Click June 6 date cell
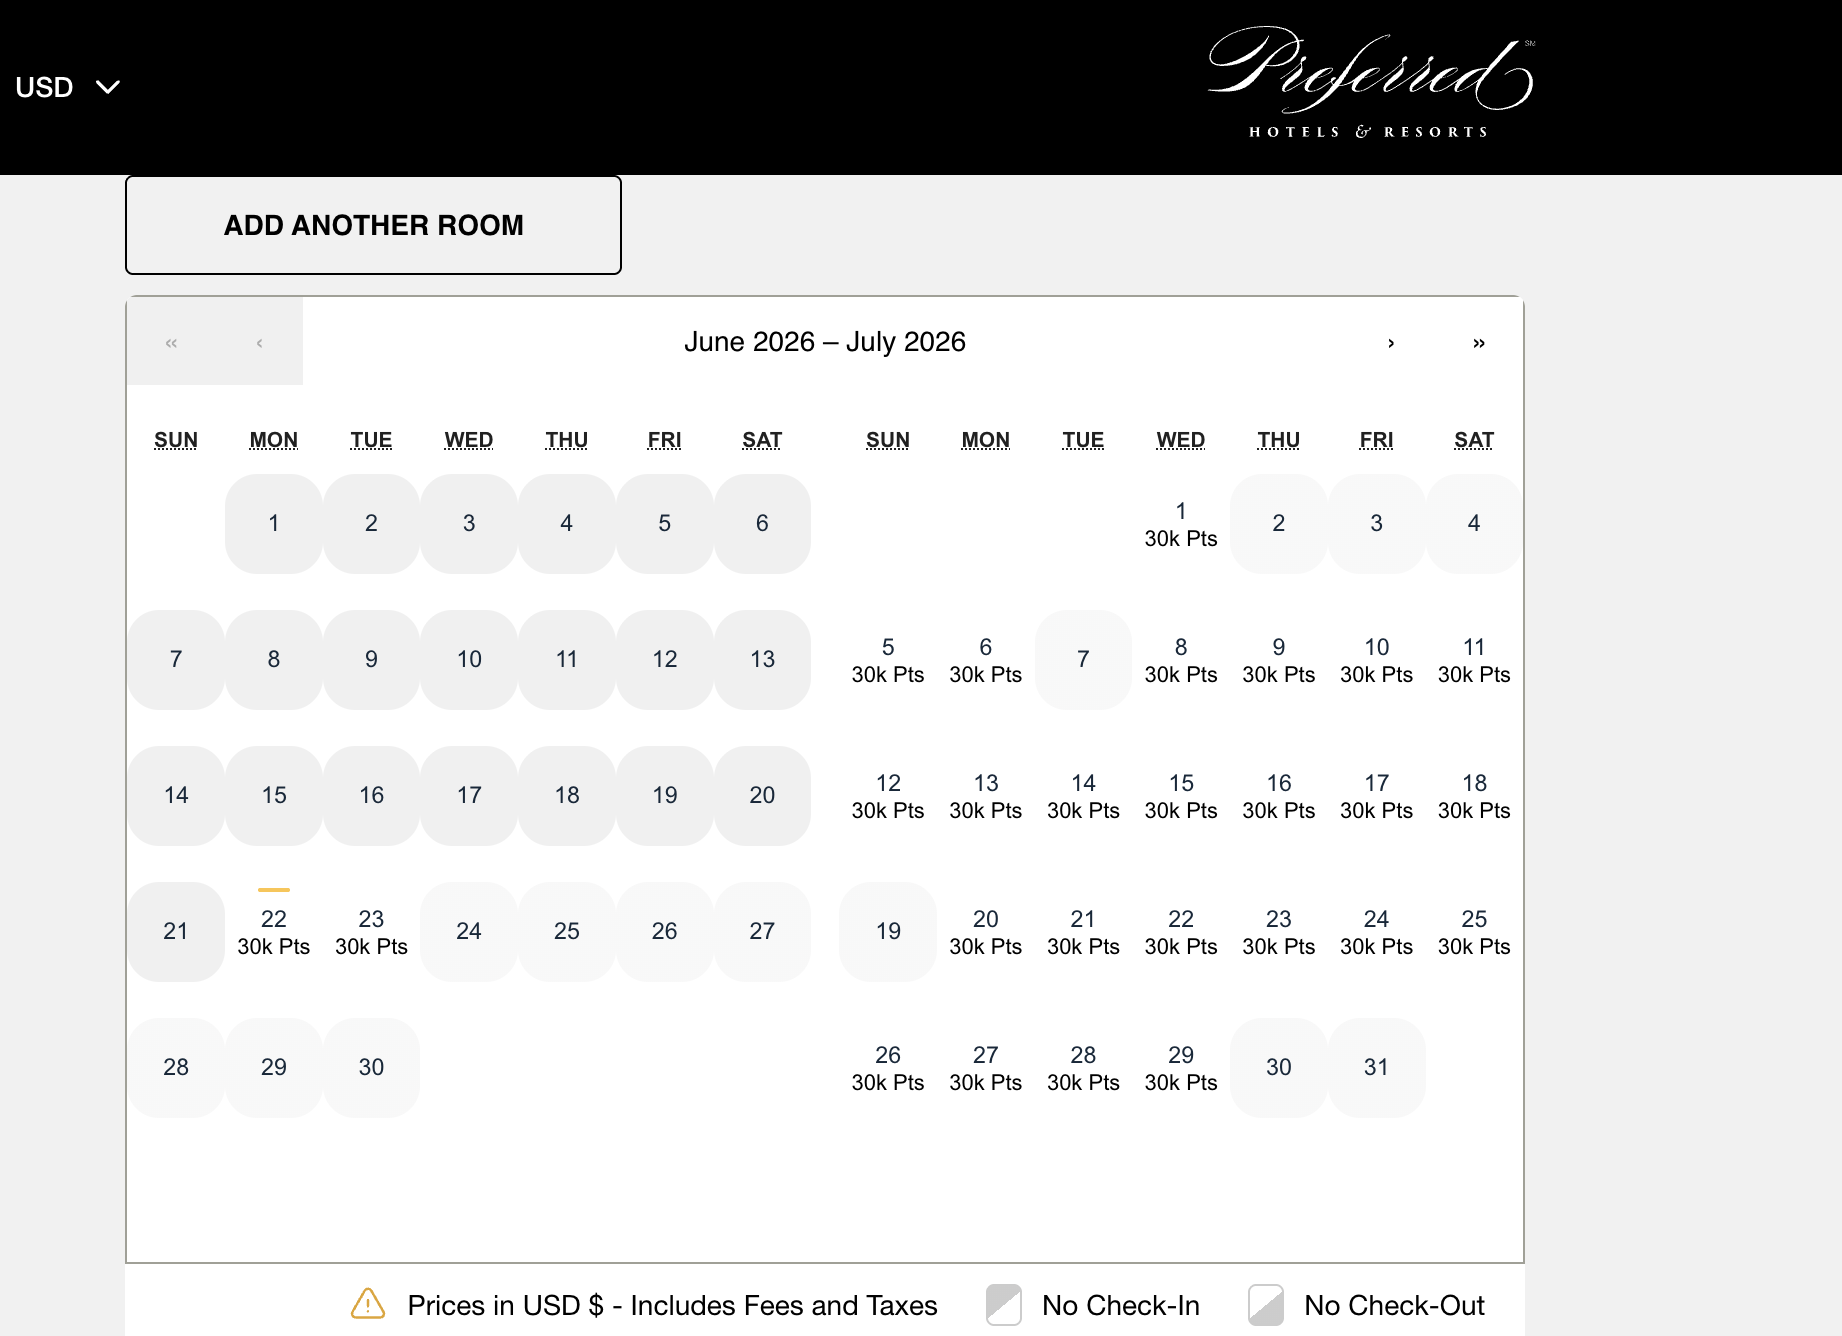 [762, 524]
